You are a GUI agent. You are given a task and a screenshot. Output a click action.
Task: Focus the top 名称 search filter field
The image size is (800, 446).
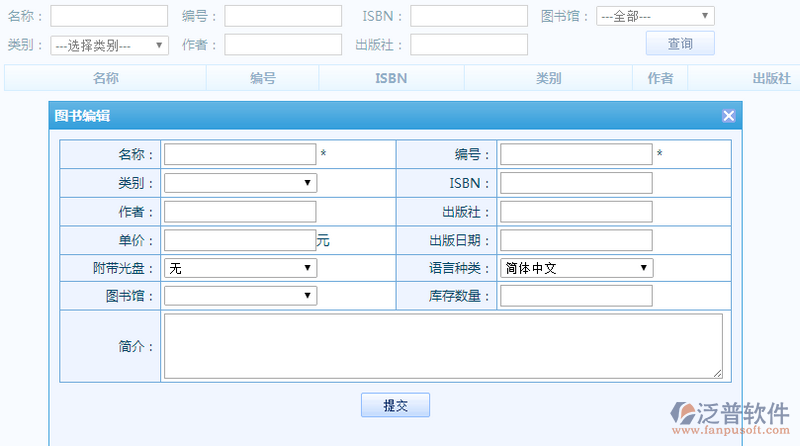pos(109,16)
